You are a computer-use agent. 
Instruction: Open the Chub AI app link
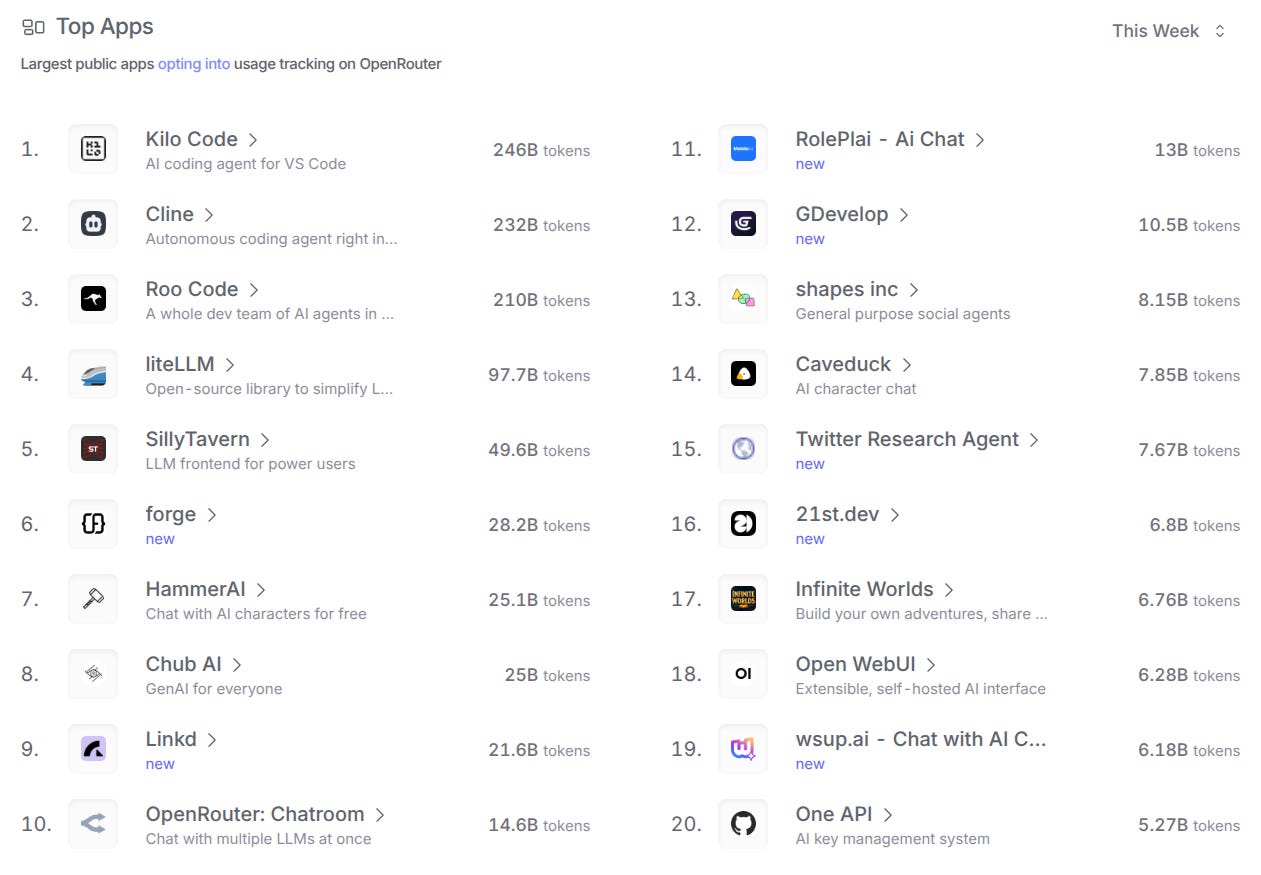(x=184, y=664)
